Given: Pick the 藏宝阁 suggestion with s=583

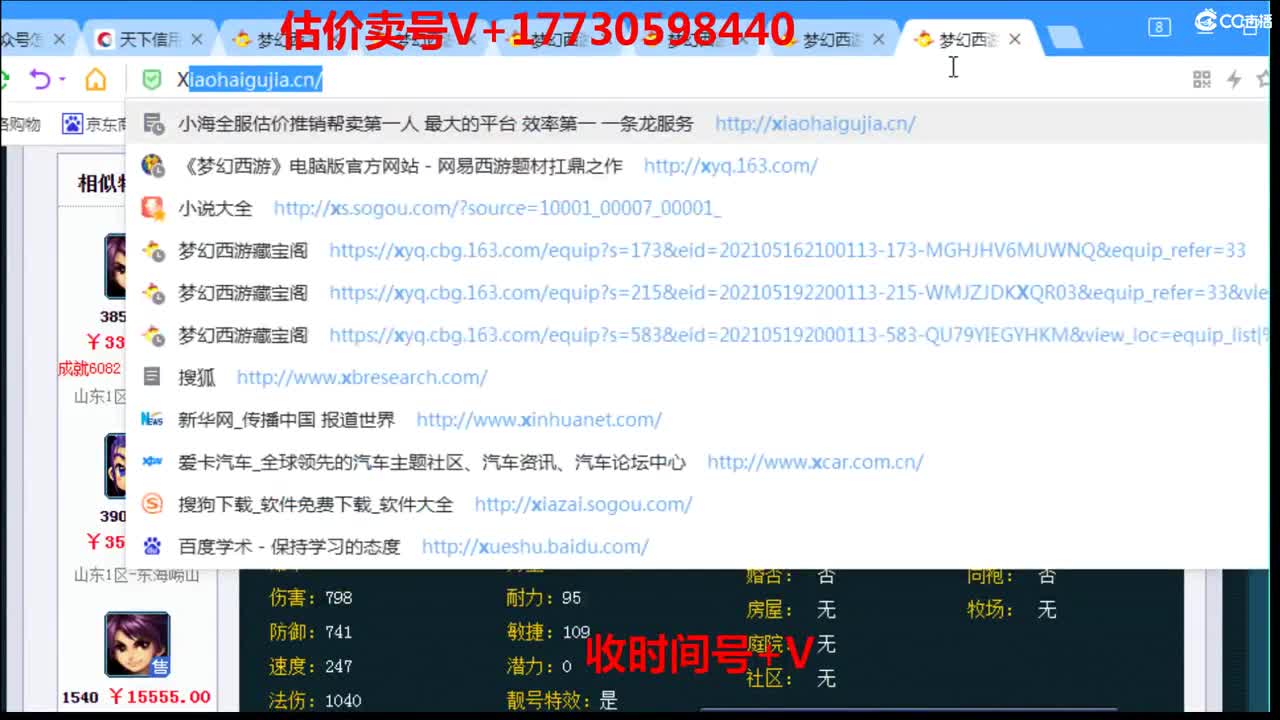Looking at the screenshot, I should 697,335.
